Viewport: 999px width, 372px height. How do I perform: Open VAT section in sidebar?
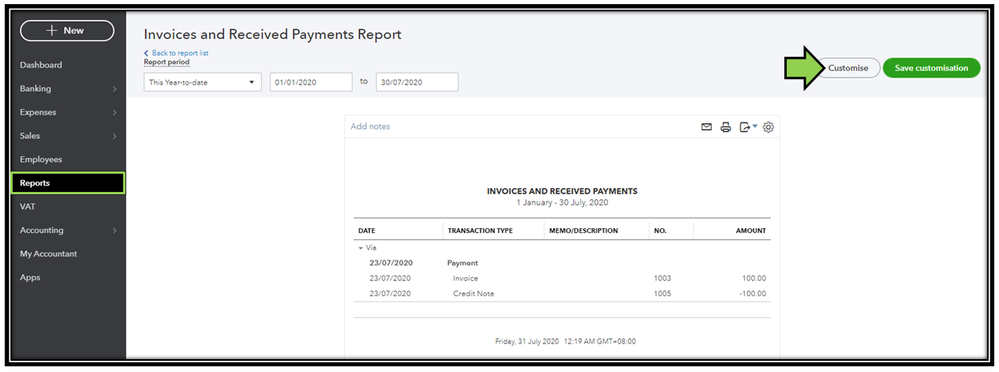[27, 206]
